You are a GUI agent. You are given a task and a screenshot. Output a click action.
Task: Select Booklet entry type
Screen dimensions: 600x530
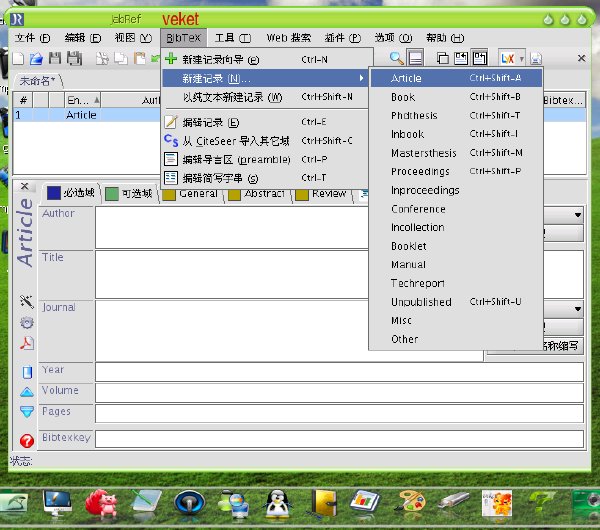tap(456, 246)
